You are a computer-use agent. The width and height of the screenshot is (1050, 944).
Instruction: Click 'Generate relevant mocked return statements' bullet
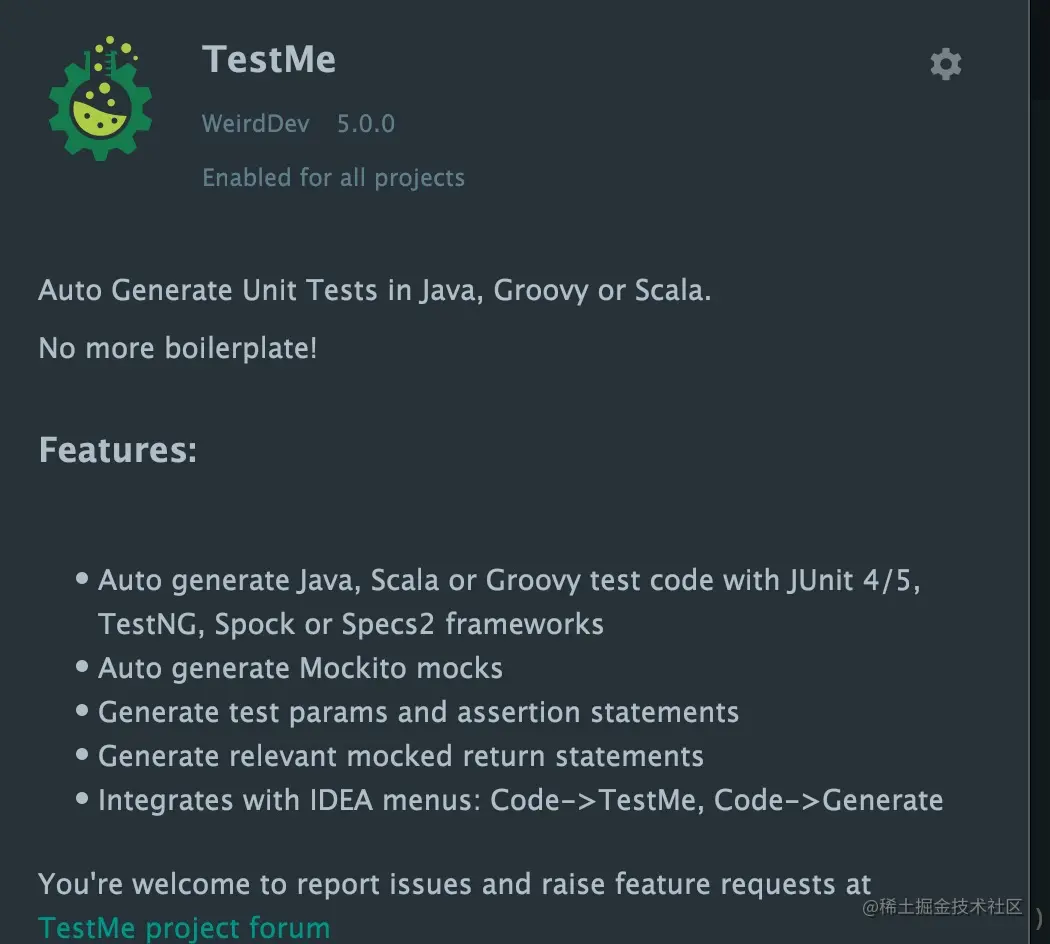400,756
